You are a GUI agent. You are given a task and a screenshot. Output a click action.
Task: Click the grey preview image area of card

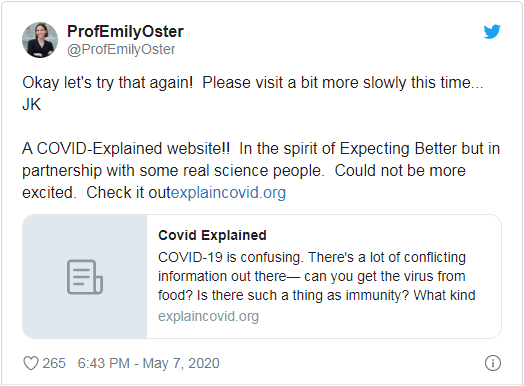pyautogui.click(x=85, y=277)
